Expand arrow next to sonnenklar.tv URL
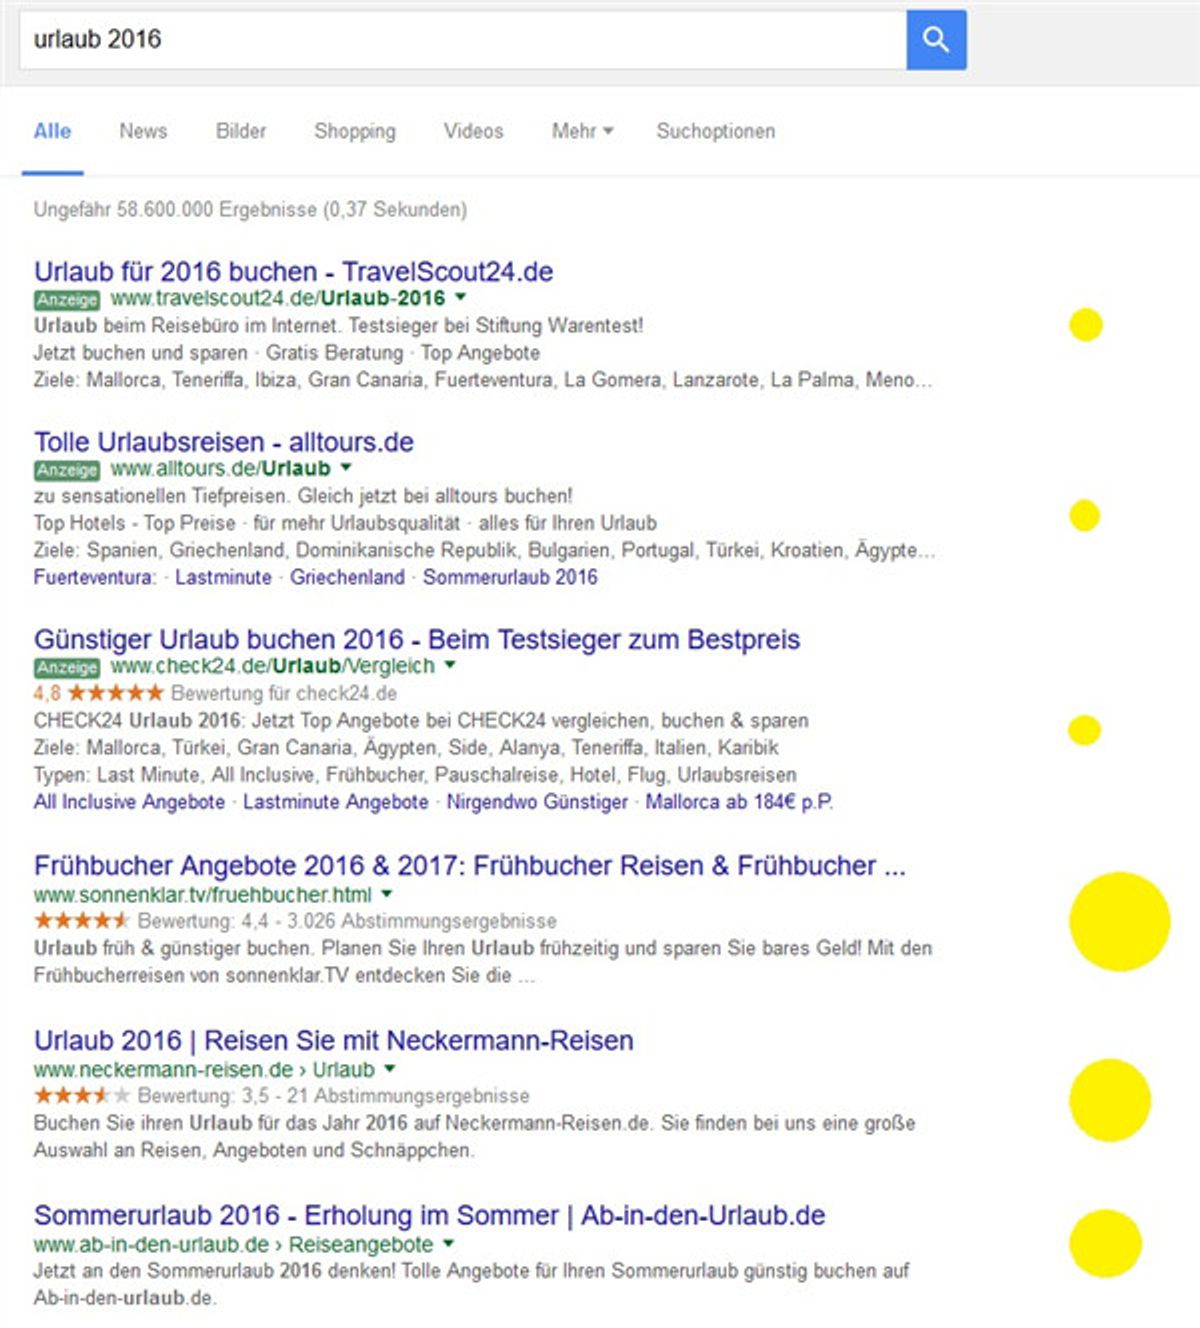 click(387, 893)
